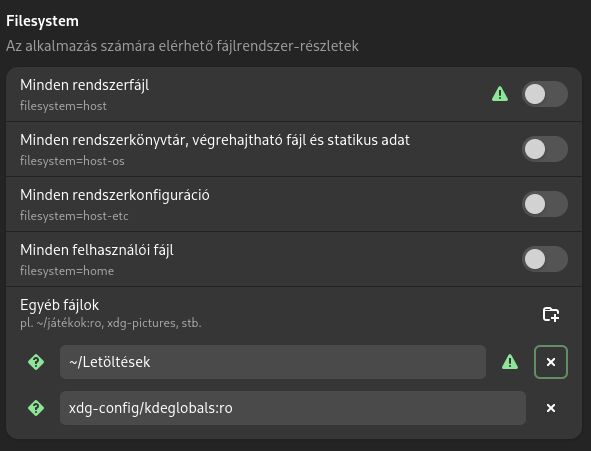Click the 'Filesystem' section heading

point(42,21)
